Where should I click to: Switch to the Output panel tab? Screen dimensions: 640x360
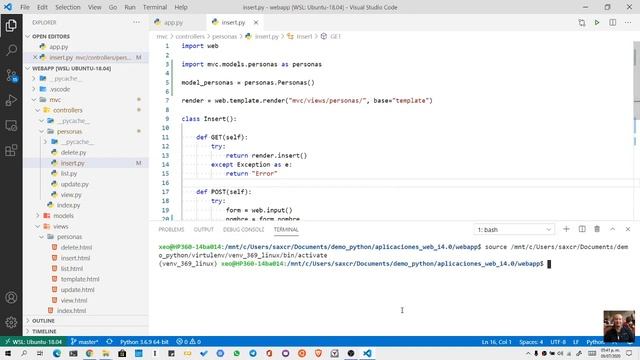click(204, 229)
